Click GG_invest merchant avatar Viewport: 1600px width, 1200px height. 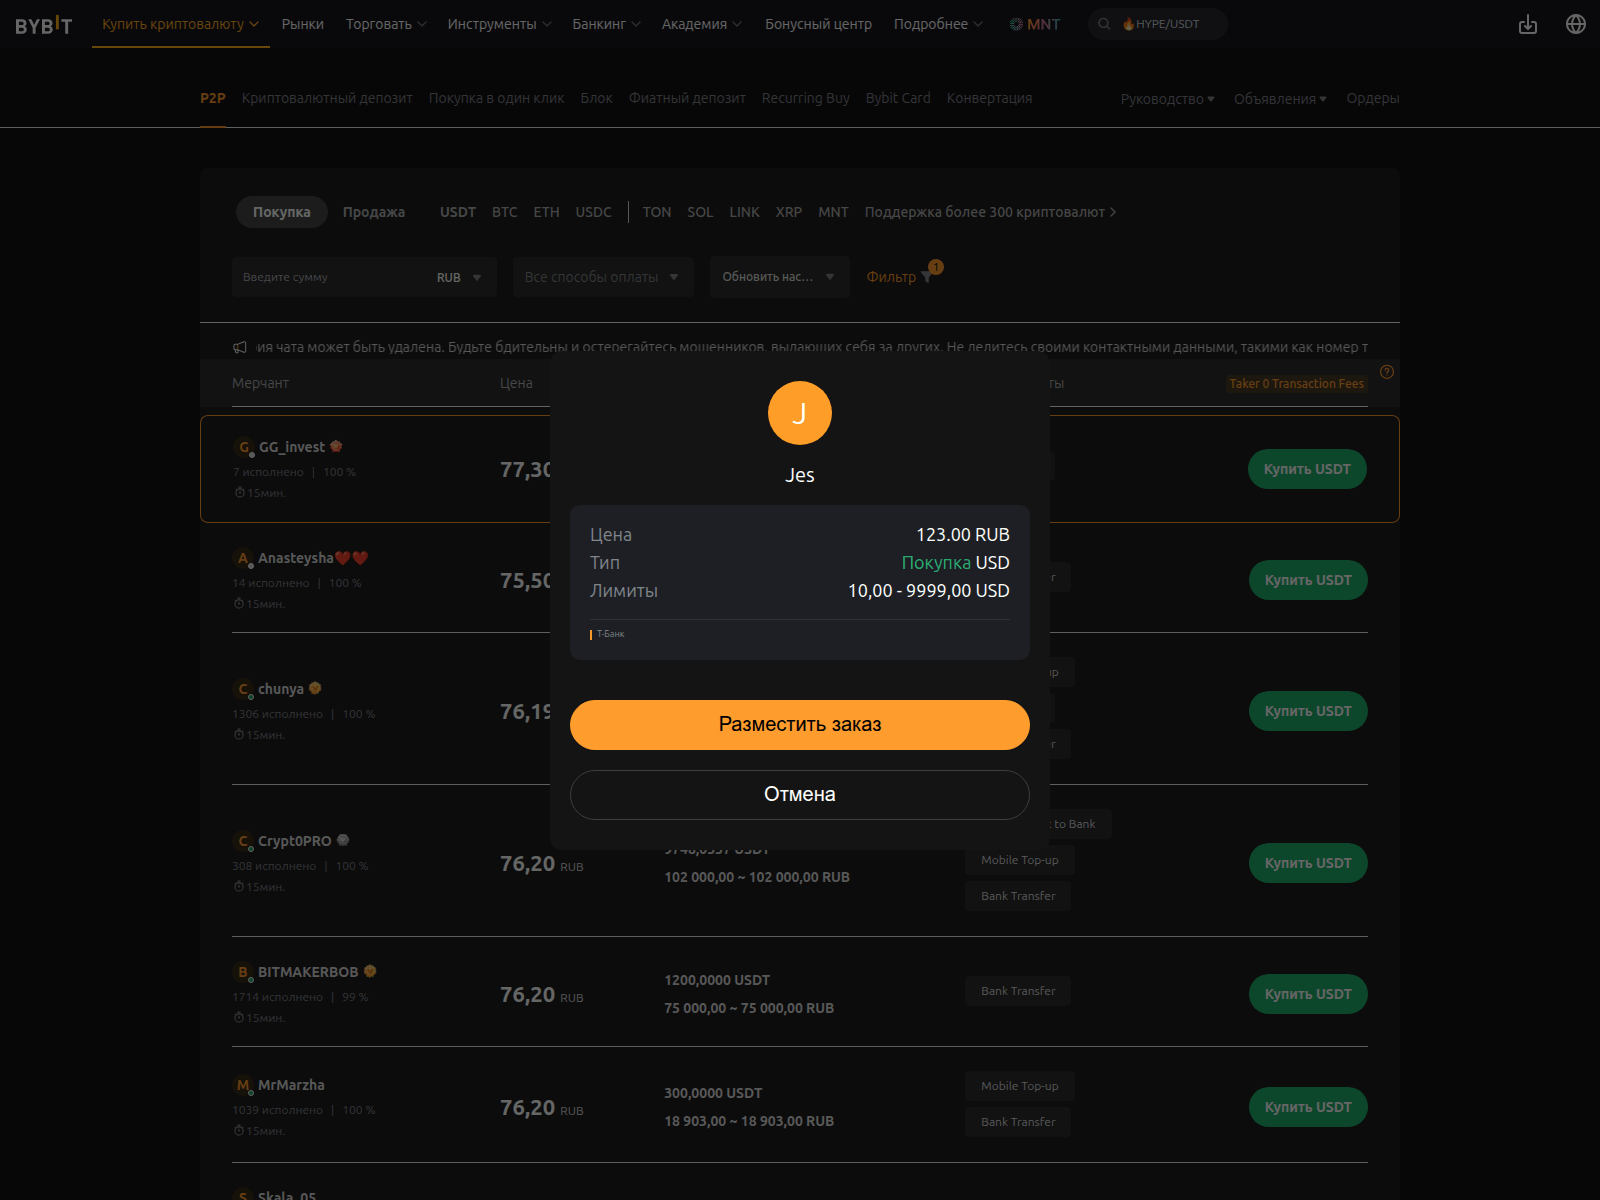[243, 447]
